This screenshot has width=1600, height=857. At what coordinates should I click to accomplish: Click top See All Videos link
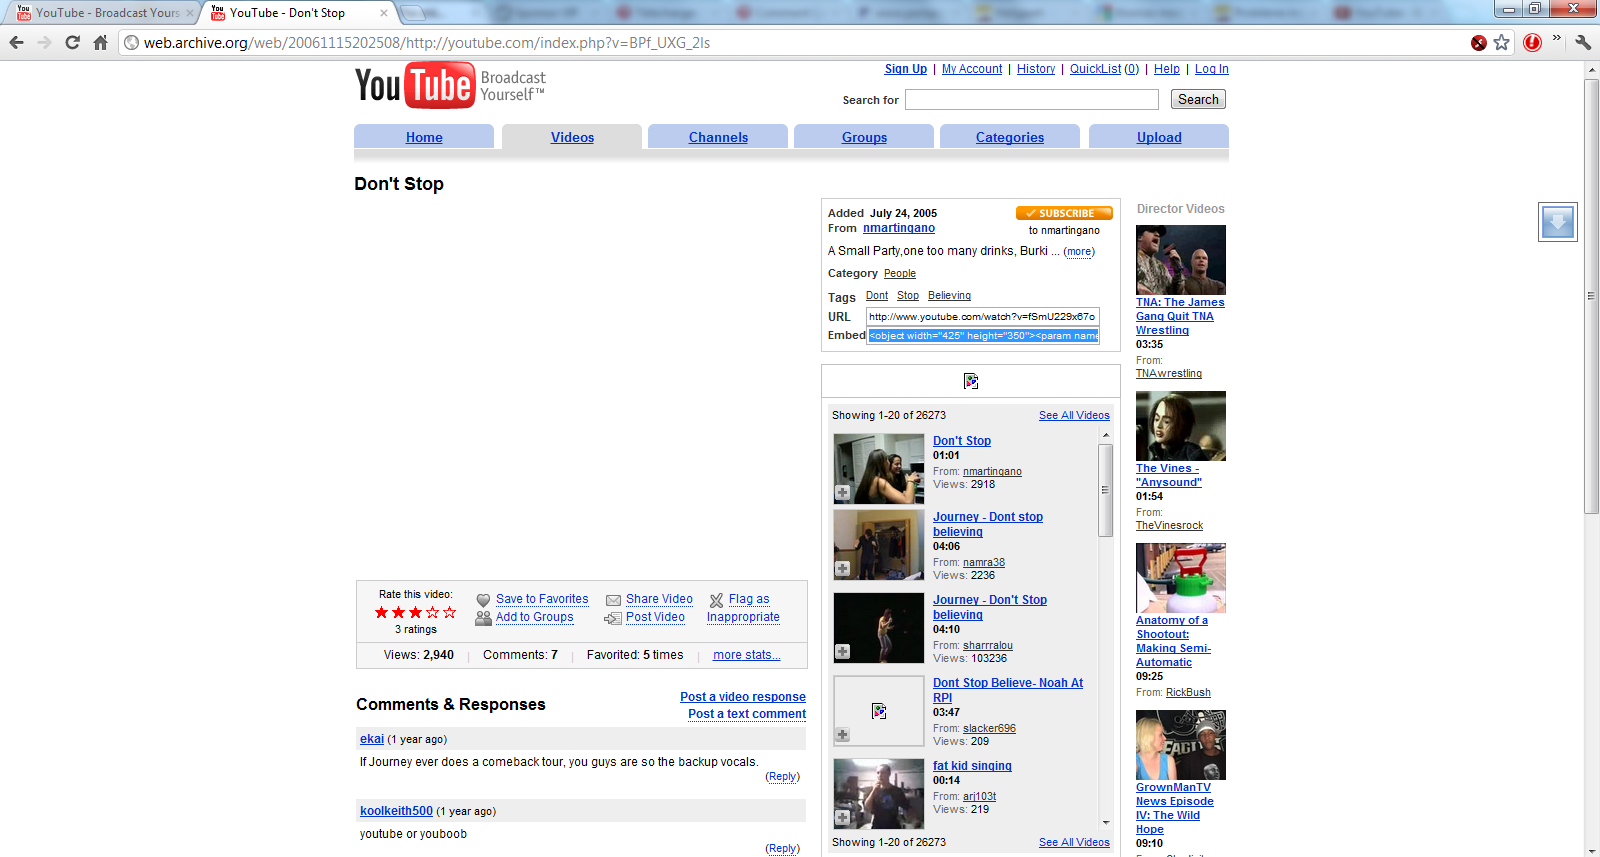click(x=1074, y=415)
